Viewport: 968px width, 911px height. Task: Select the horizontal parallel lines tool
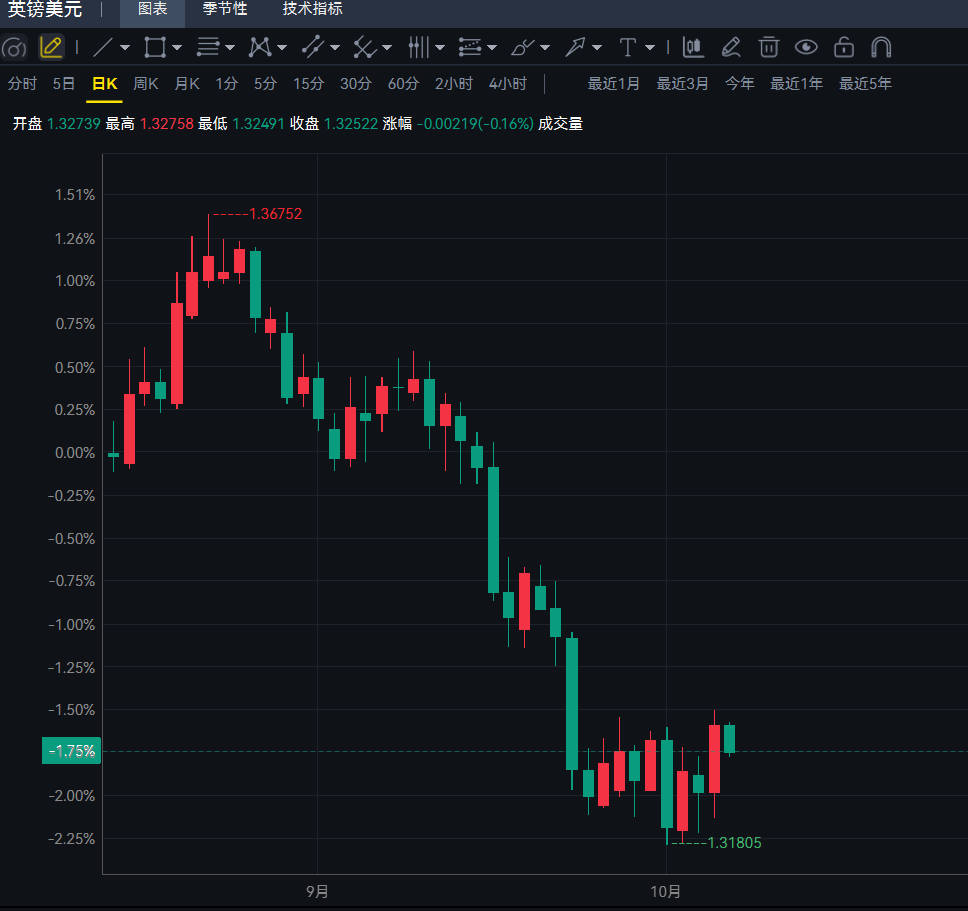208,48
